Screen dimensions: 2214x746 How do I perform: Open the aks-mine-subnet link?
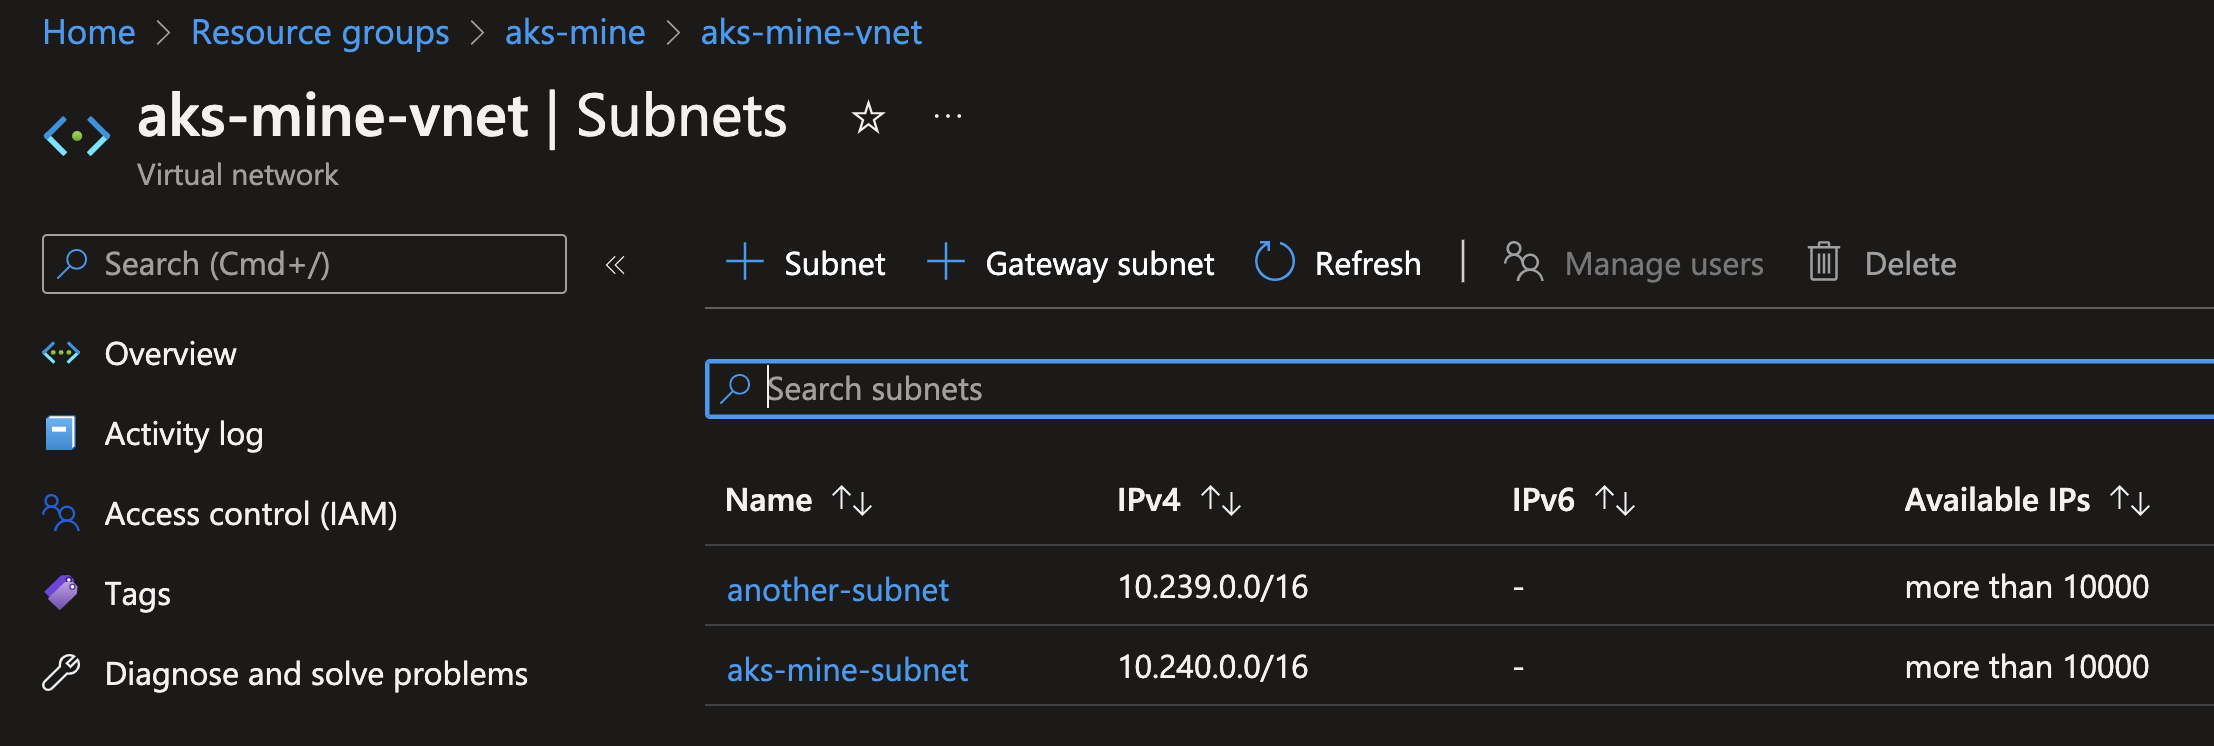point(847,670)
